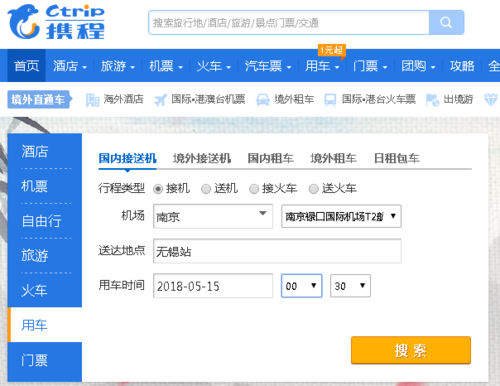
Task: Select the 送机 radio option
Action: (206, 189)
